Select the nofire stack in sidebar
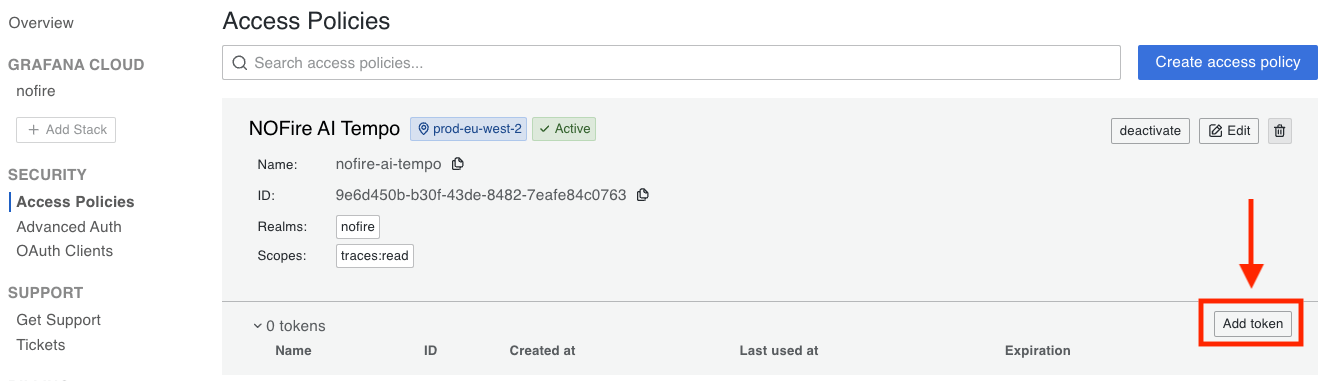 tap(36, 91)
